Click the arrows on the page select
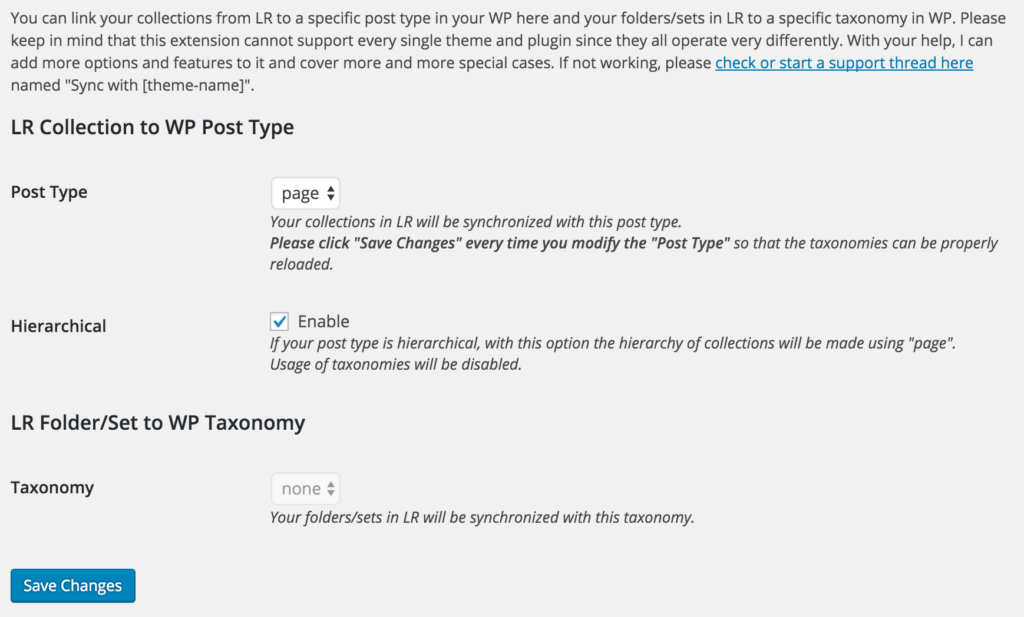This screenshot has width=1024, height=617. tap(331, 193)
